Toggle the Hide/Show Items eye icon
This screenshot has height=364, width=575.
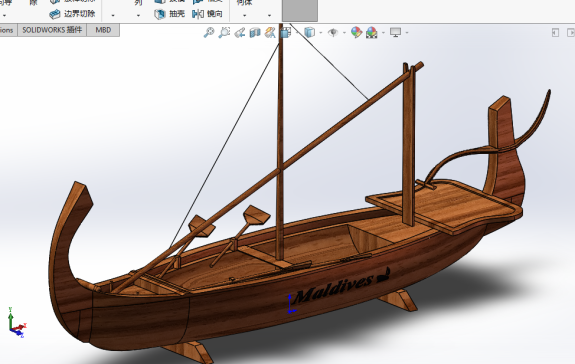(333, 32)
